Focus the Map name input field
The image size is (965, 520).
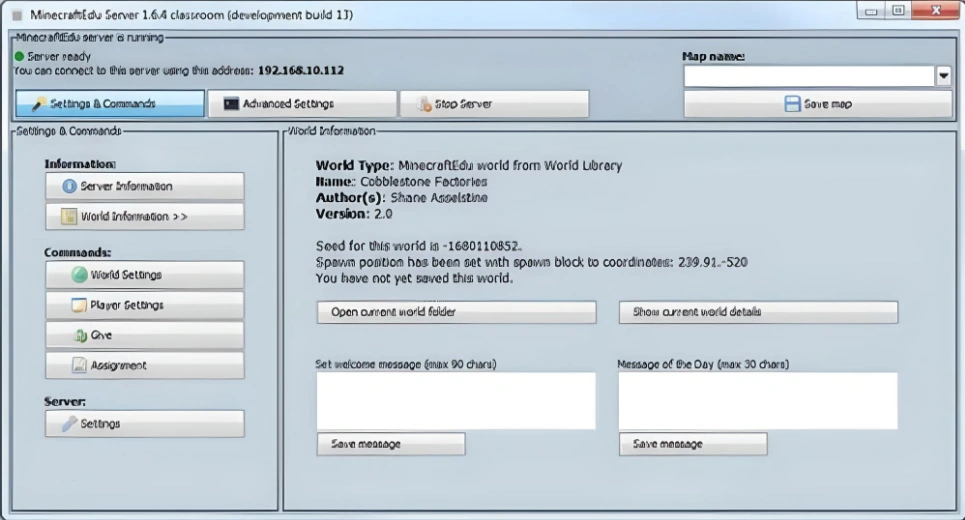(809, 76)
